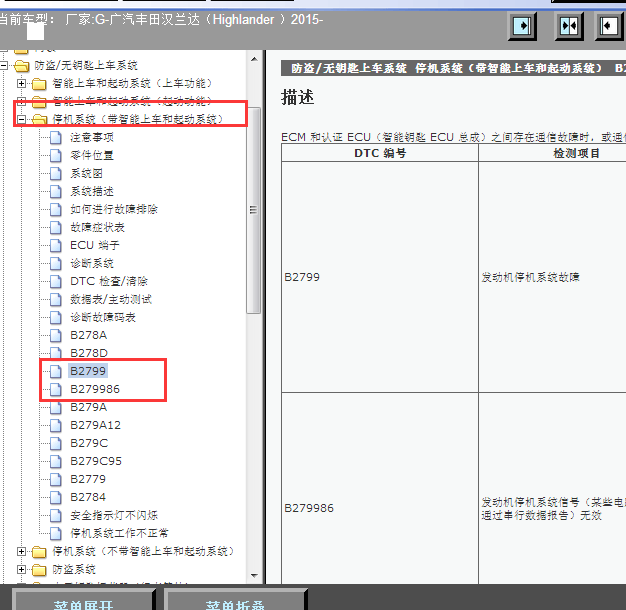This screenshot has height=610, width=626.
Task: Open the 零件位置 document
Action: 92,155
